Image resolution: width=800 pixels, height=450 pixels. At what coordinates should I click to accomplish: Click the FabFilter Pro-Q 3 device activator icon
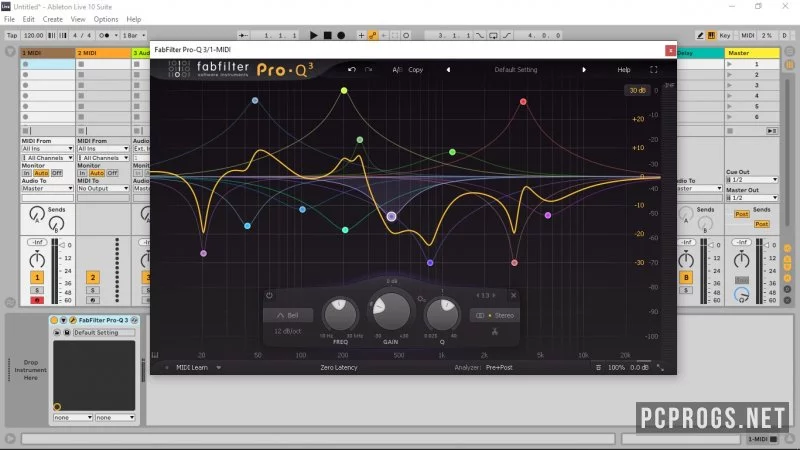click(x=54, y=320)
